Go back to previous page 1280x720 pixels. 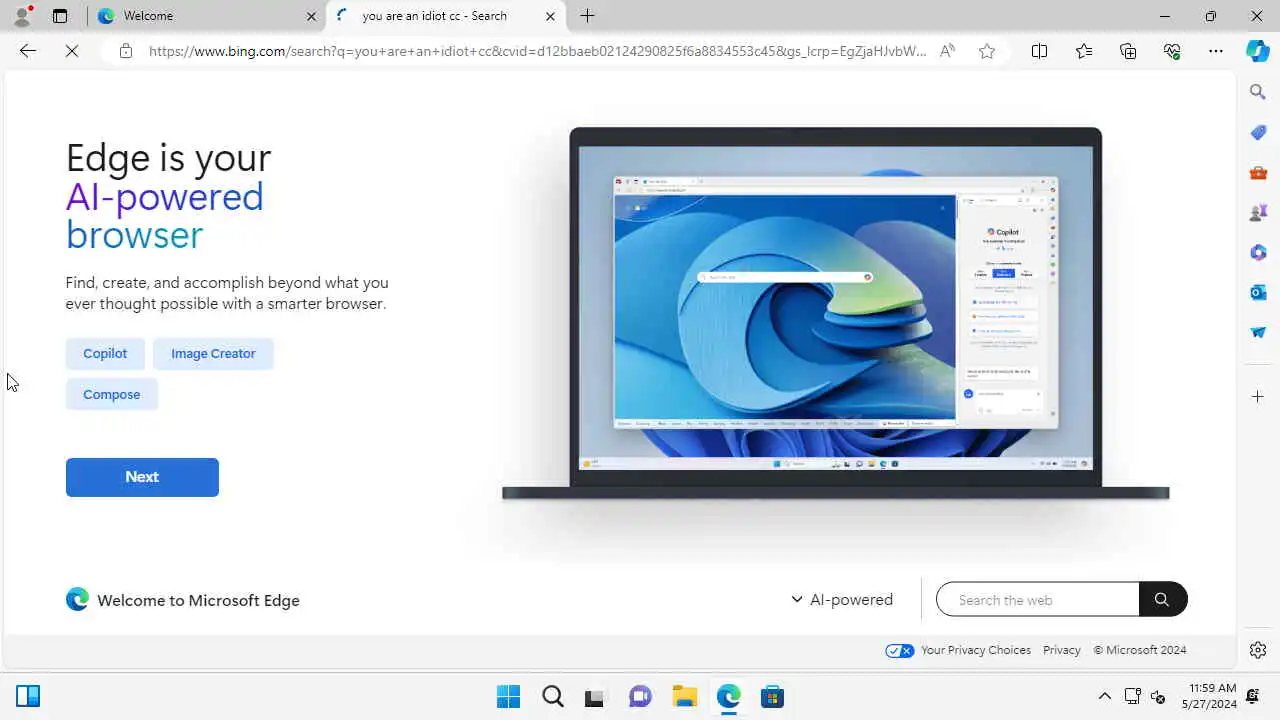pos(28,51)
